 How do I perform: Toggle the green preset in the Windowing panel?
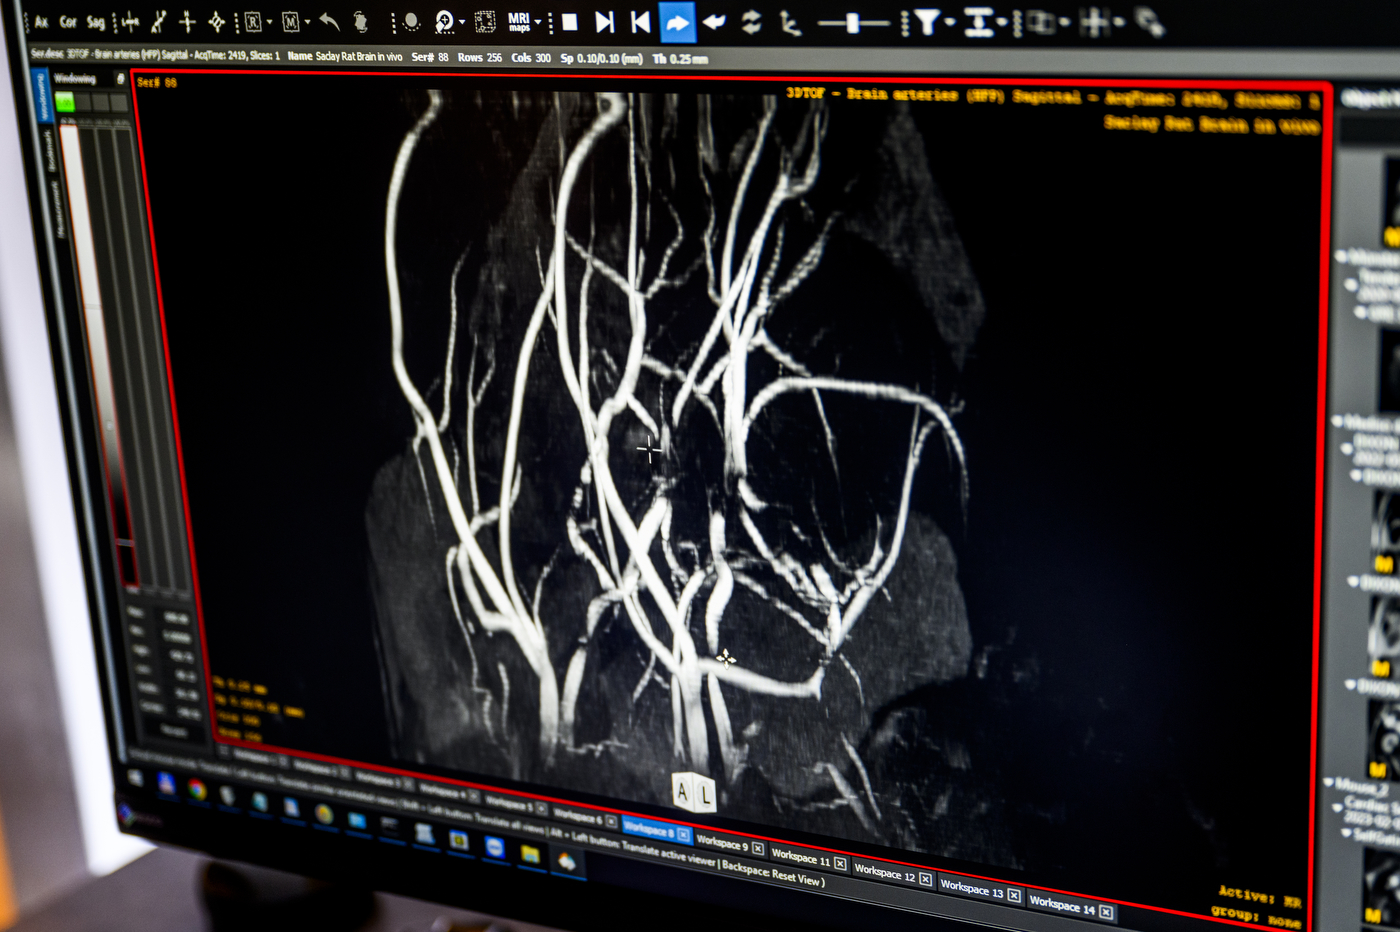[65, 101]
